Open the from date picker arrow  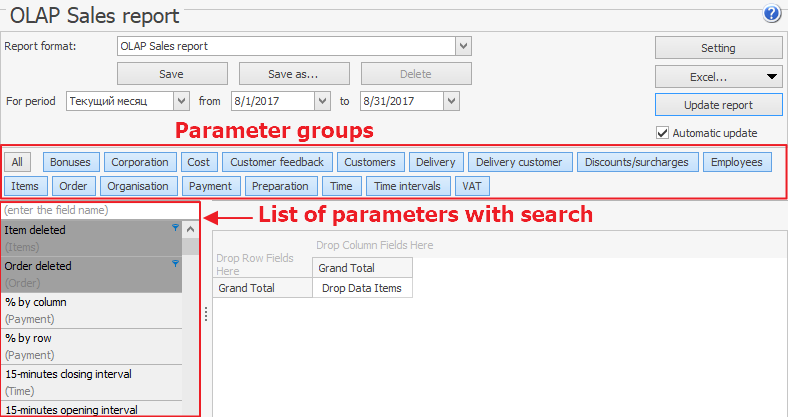(322, 101)
